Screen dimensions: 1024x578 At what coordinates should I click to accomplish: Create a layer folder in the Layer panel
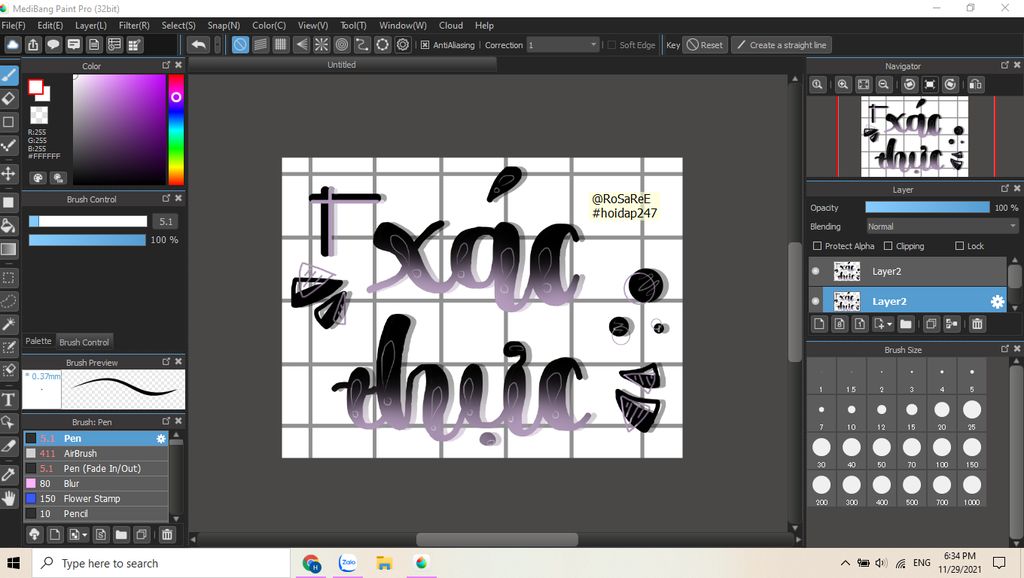(x=906, y=324)
